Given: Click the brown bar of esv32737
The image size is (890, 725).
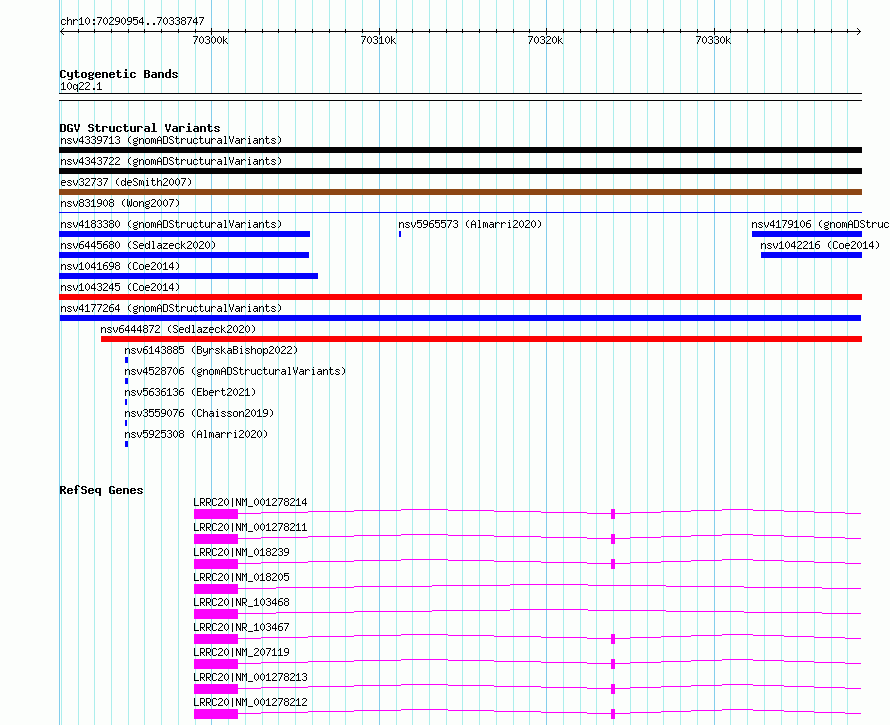Looking at the screenshot, I should tap(460, 192).
